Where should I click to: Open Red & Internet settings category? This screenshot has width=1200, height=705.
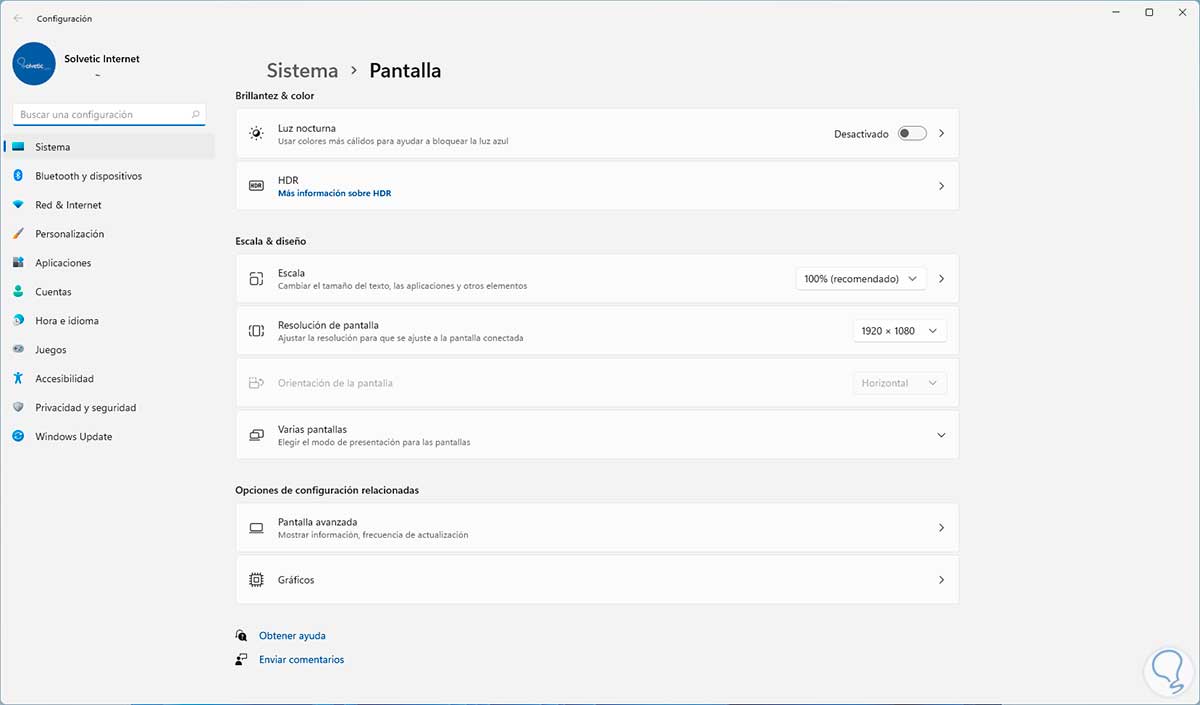tap(68, 205)
